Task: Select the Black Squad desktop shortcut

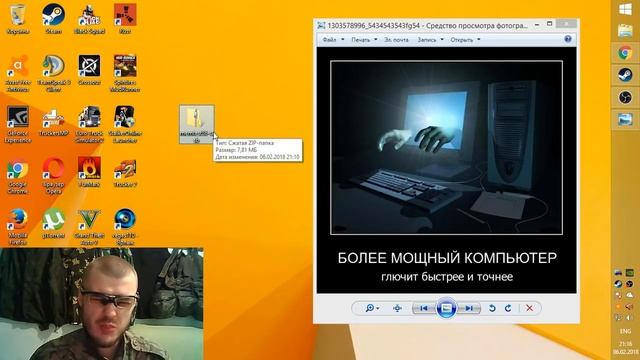Action: point(89,19)
